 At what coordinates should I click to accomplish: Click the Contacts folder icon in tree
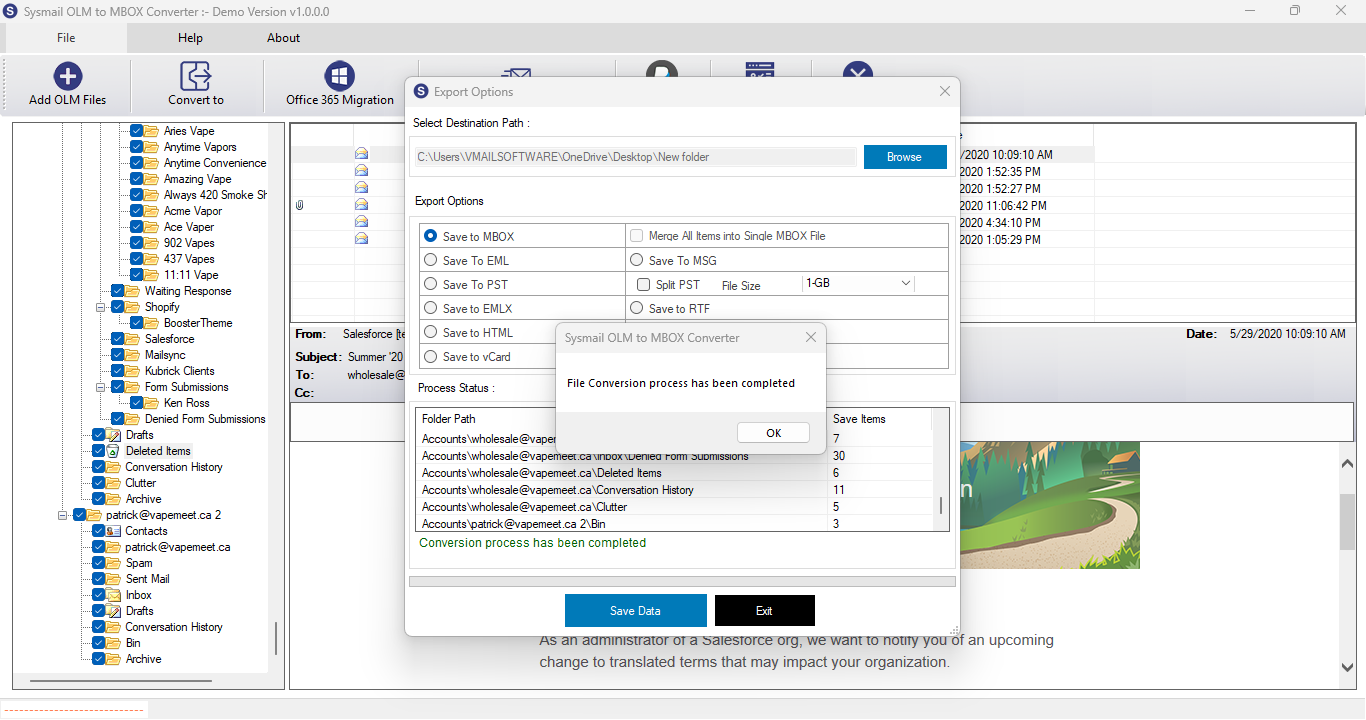114,531
